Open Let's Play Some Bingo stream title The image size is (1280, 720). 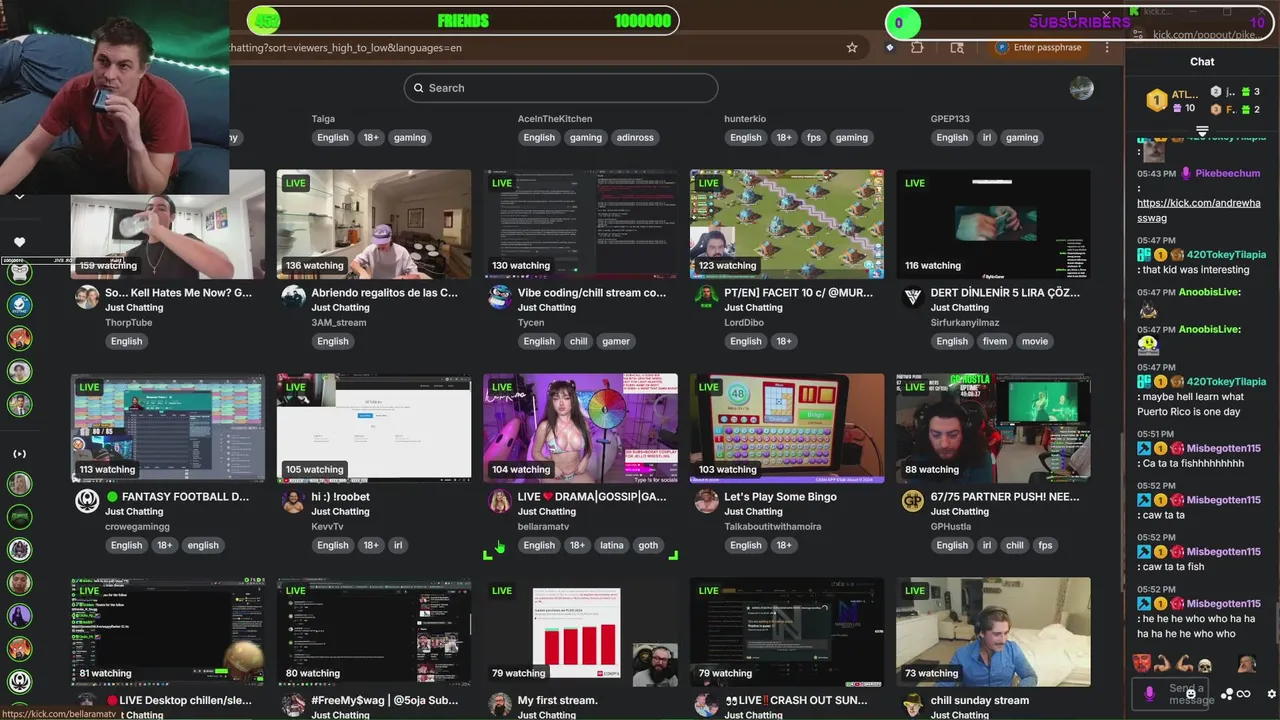[780, 497]
